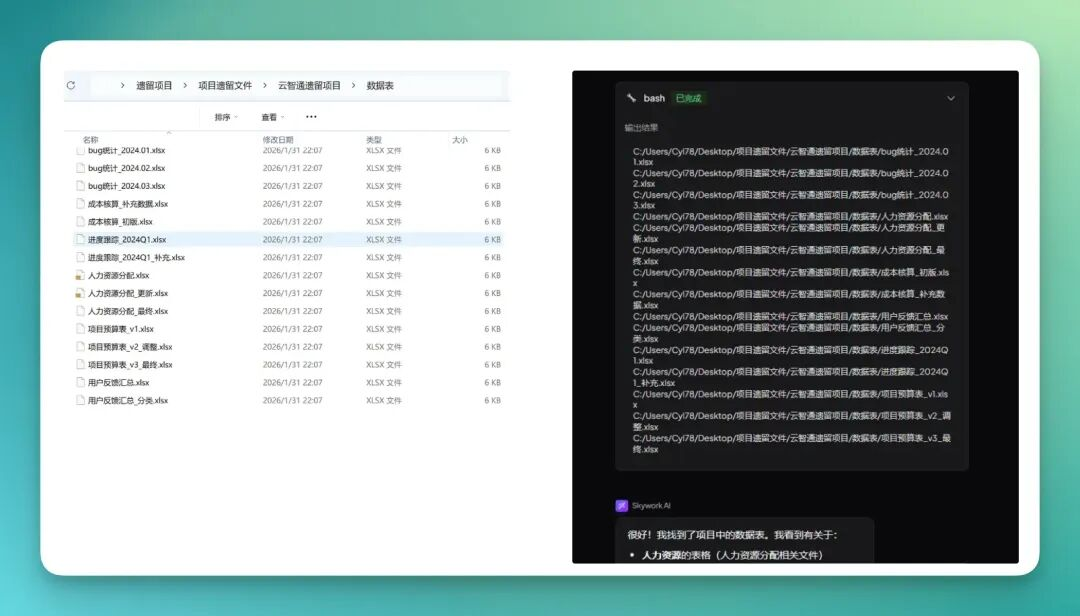This screenshot has height=616, width=1080.
Task: Open the 排序 sort dropdown
Action: coord(225,117)
